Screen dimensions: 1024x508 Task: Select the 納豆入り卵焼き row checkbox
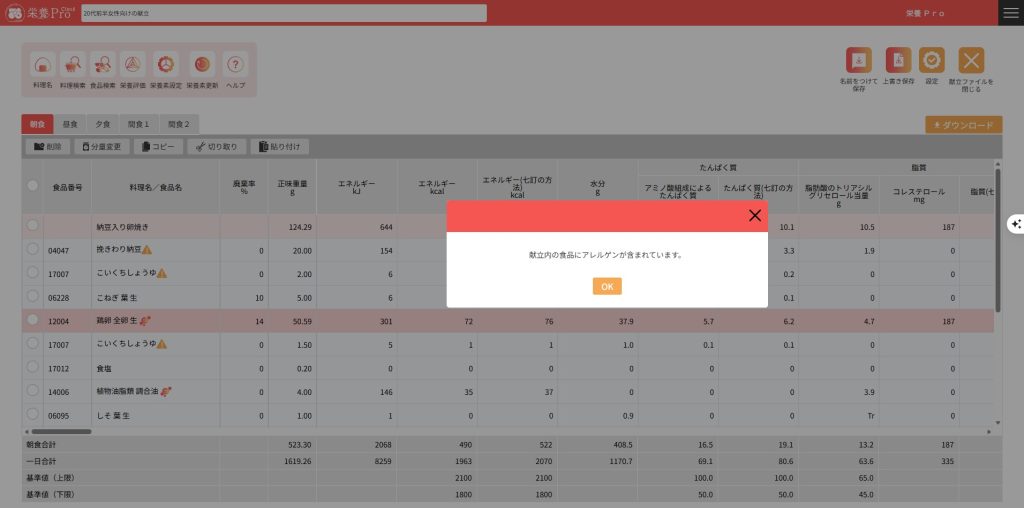pos(33,225)
